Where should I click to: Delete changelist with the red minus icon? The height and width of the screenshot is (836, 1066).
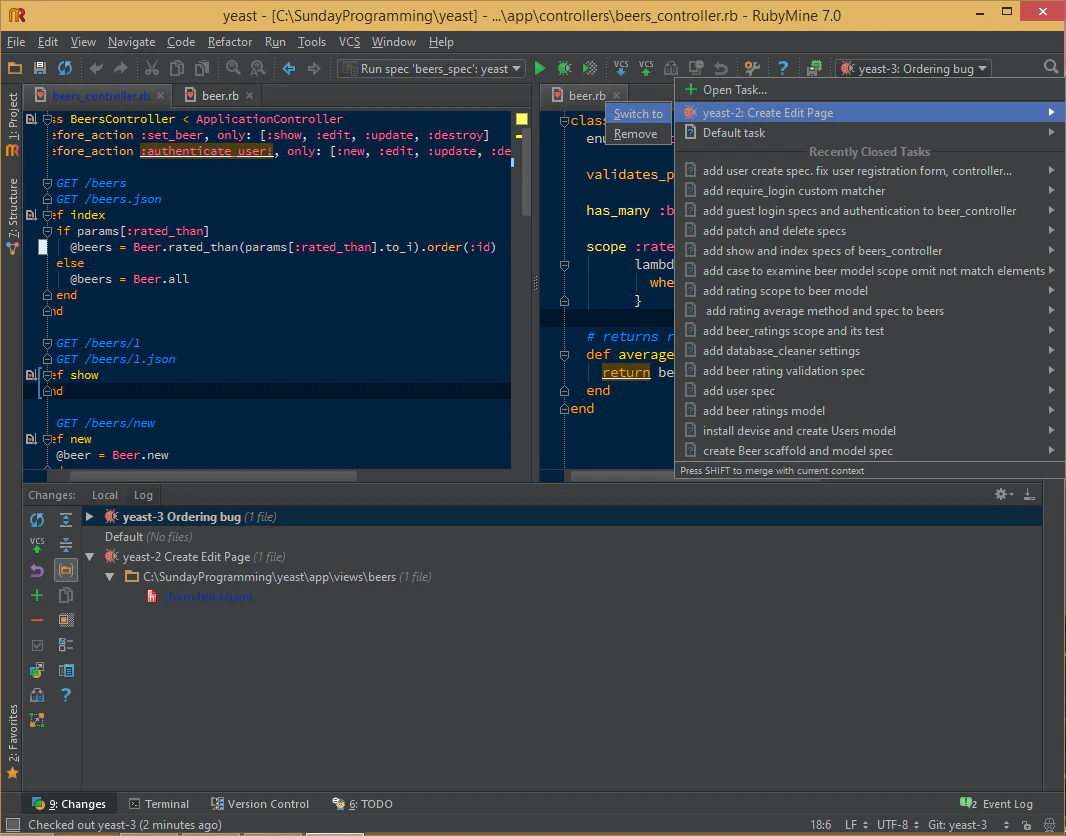click(x=37, y=620)
